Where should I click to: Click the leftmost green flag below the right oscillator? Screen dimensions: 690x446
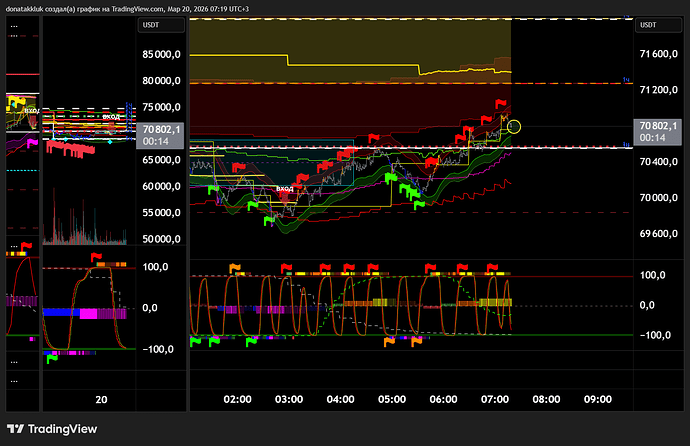click(195, 342)
